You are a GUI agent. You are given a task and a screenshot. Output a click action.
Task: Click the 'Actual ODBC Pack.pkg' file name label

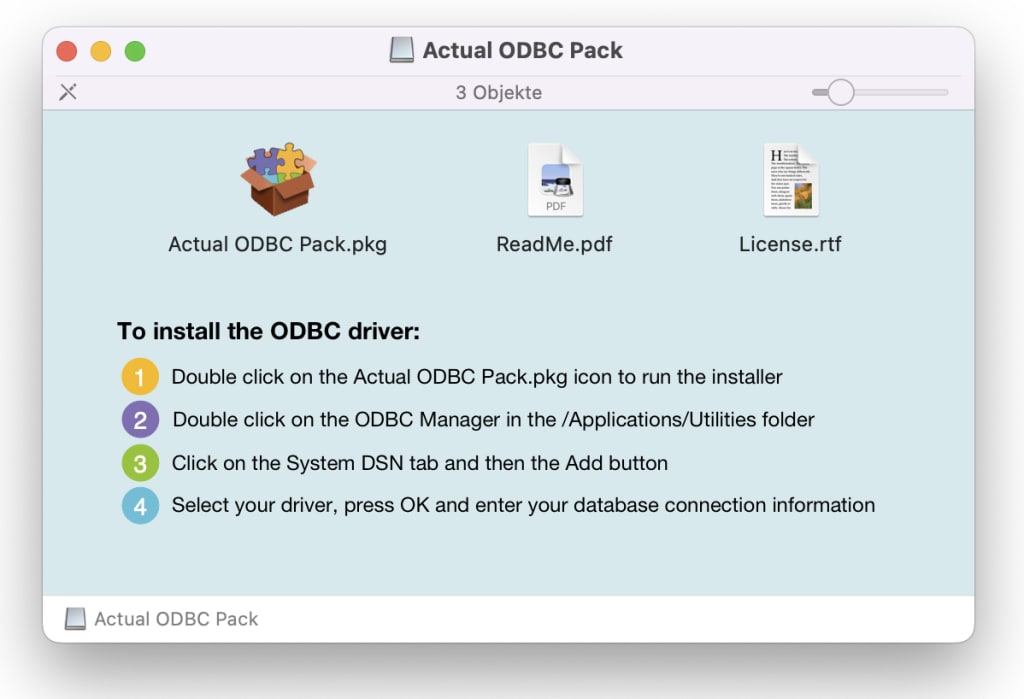pyautogui.click(x=278, y=244)
